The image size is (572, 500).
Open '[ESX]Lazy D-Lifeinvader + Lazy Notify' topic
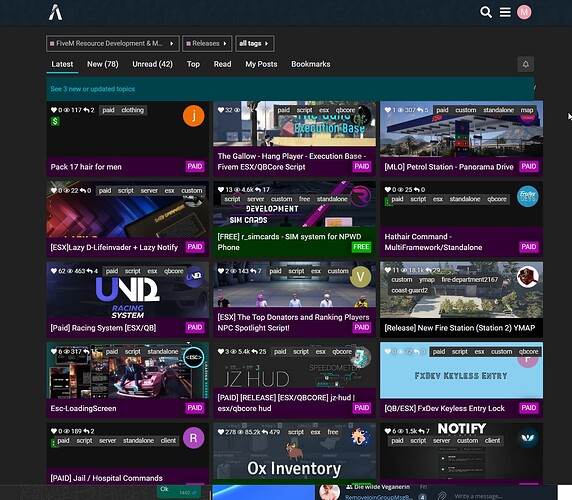pyautogui.click(x=114, y=247)
